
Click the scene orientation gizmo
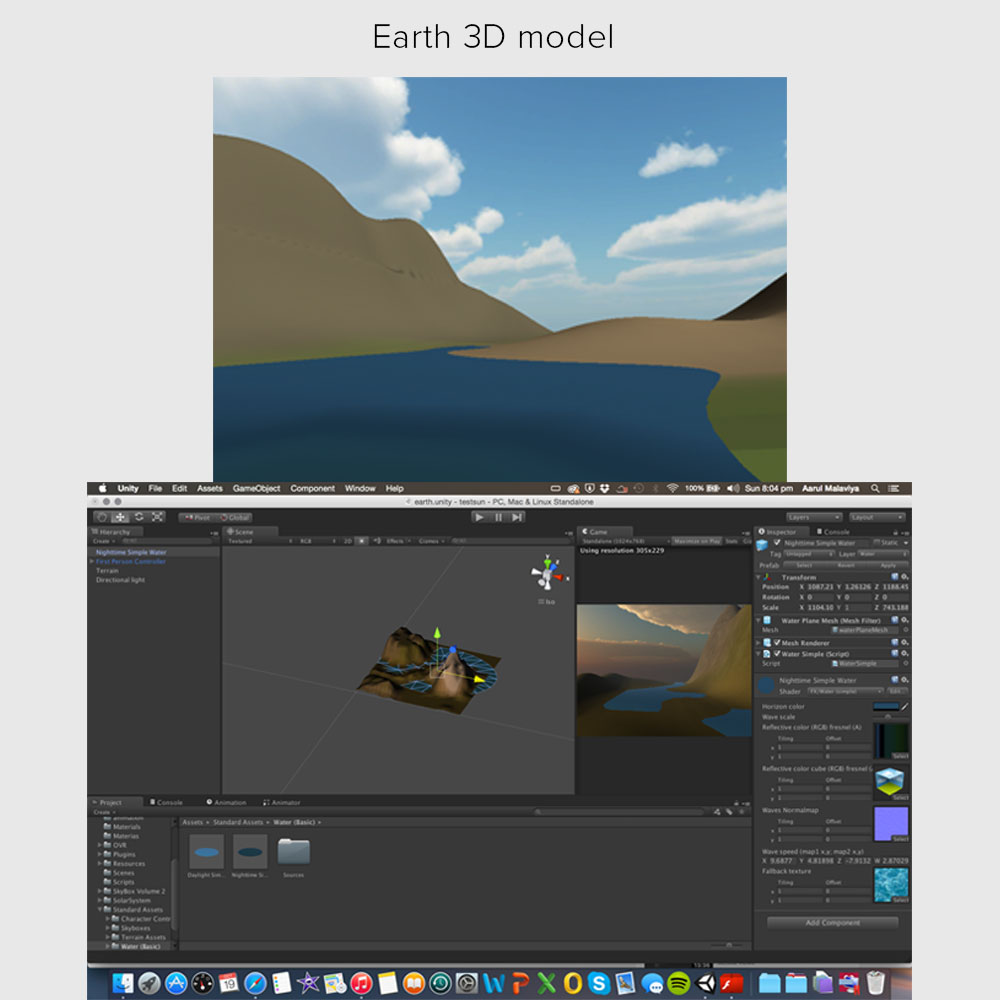547,575
